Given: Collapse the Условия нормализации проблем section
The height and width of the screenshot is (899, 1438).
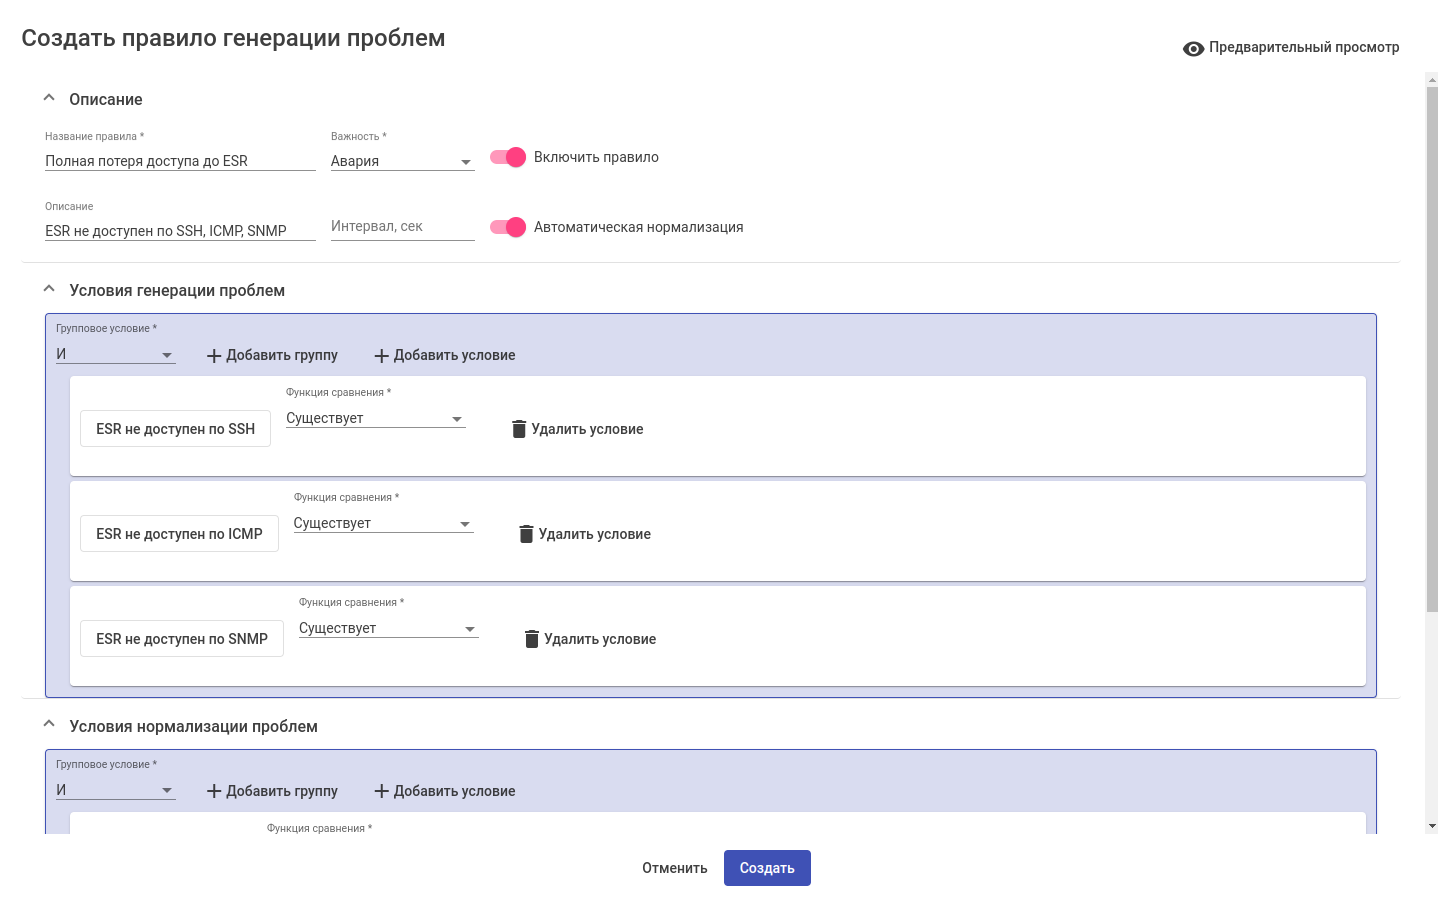Looking at the screenshot, I should 49,725.
